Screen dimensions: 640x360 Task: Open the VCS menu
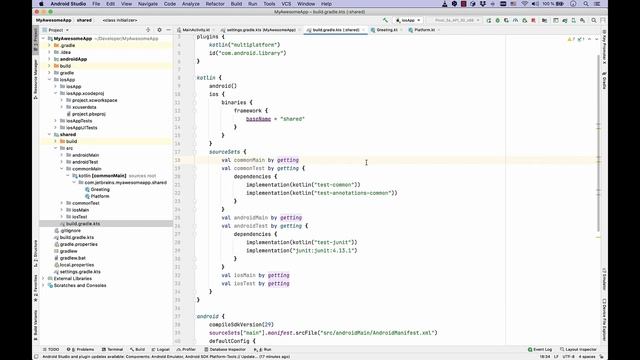pos(286,4)
